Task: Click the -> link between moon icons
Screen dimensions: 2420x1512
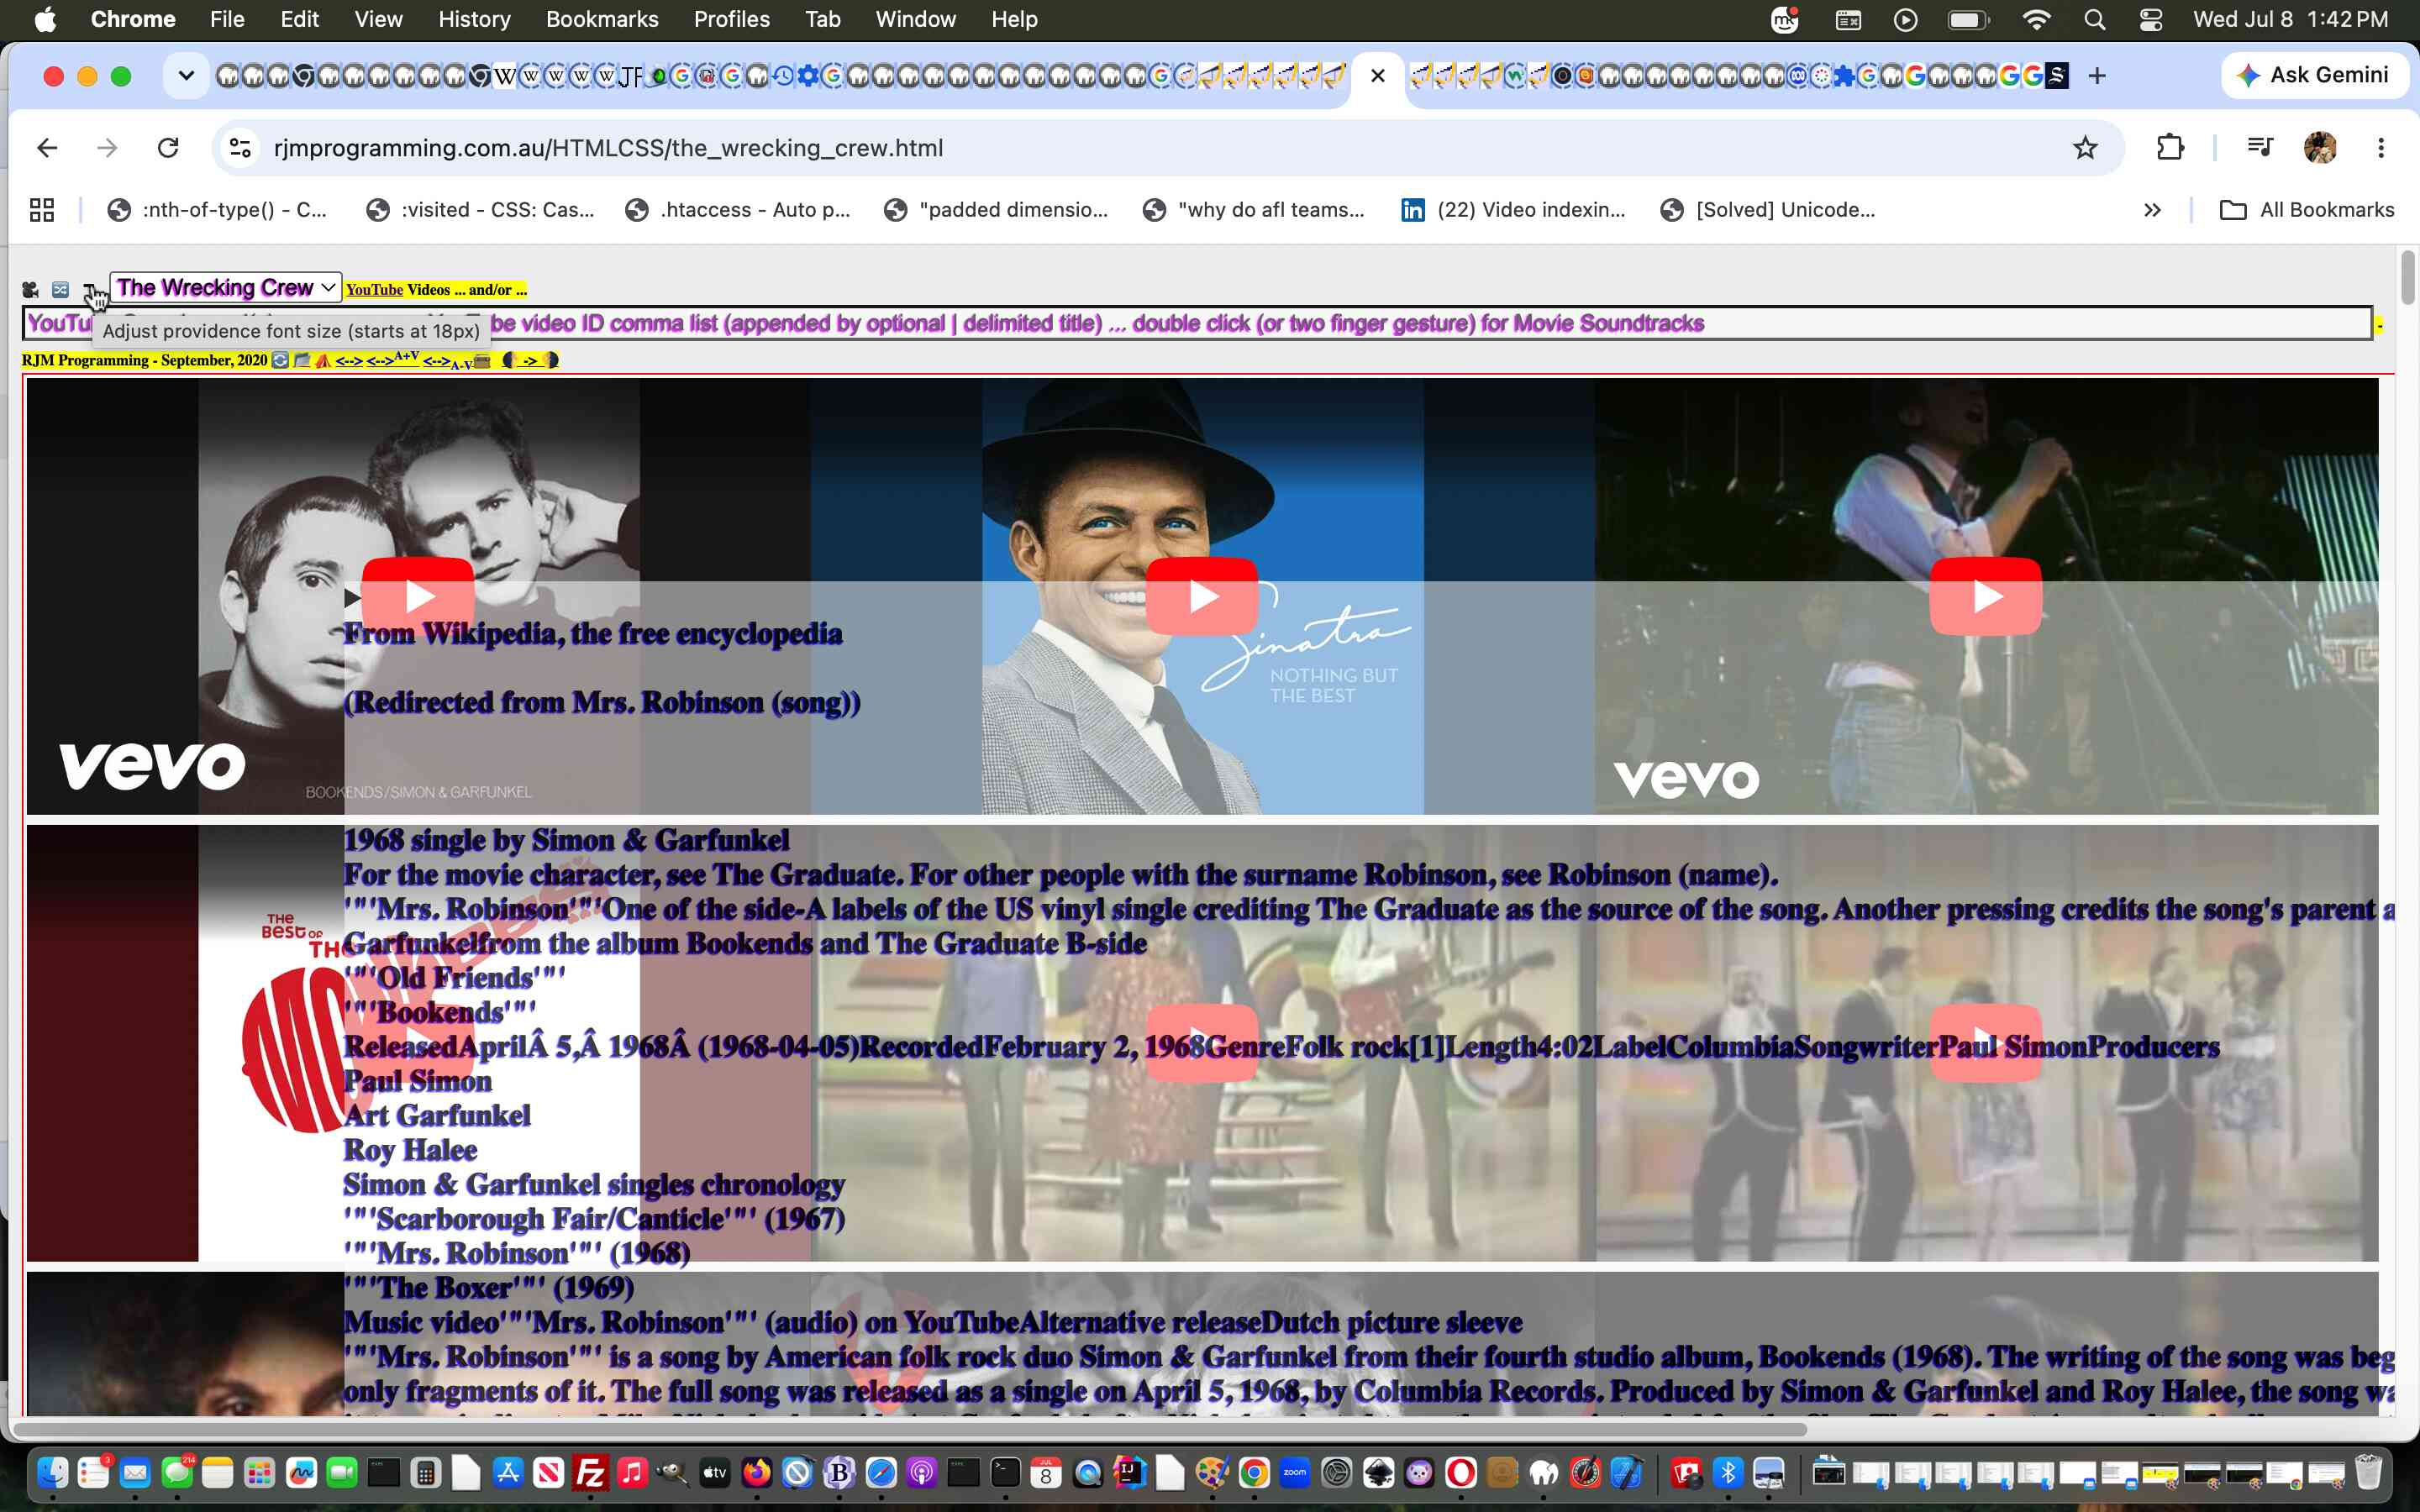Action: (x=530, y=361)
